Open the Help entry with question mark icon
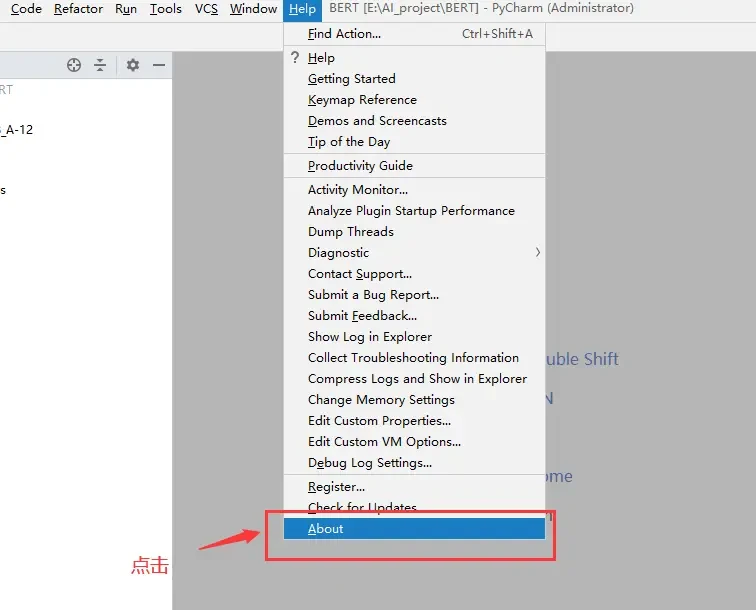This screenshot has height=610, width=756. pyautogui.click(x=321, y=58)
